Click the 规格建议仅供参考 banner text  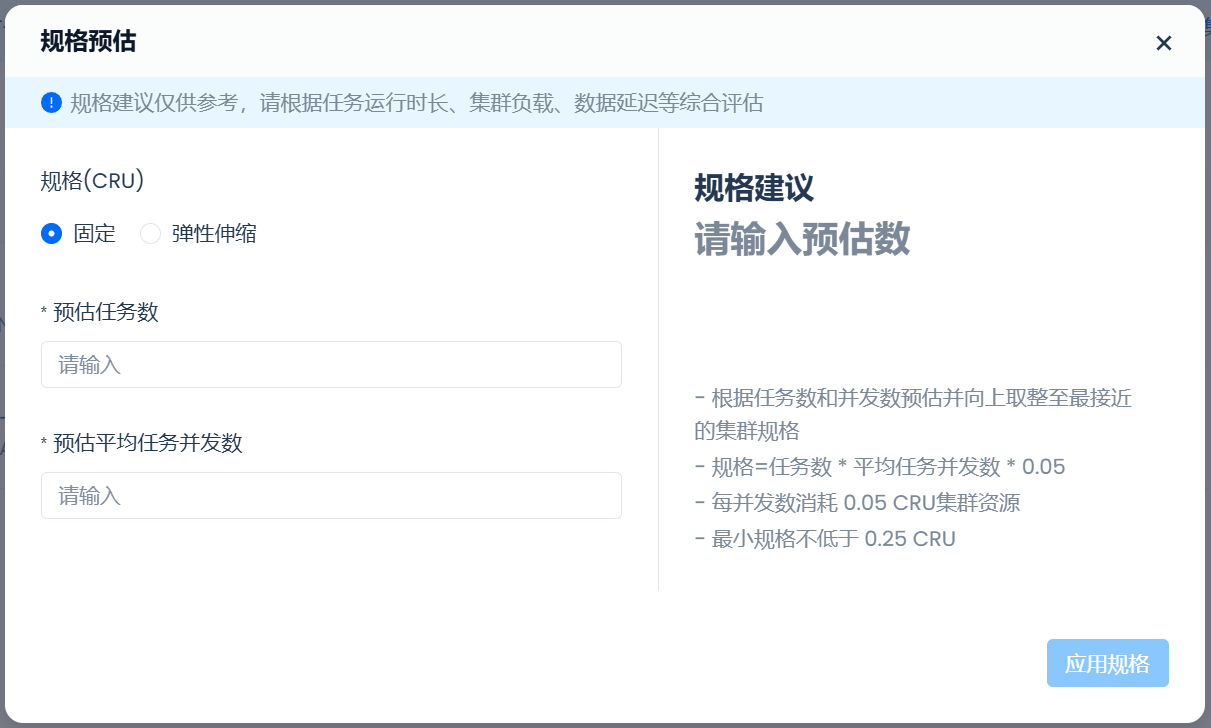point(416,104)
